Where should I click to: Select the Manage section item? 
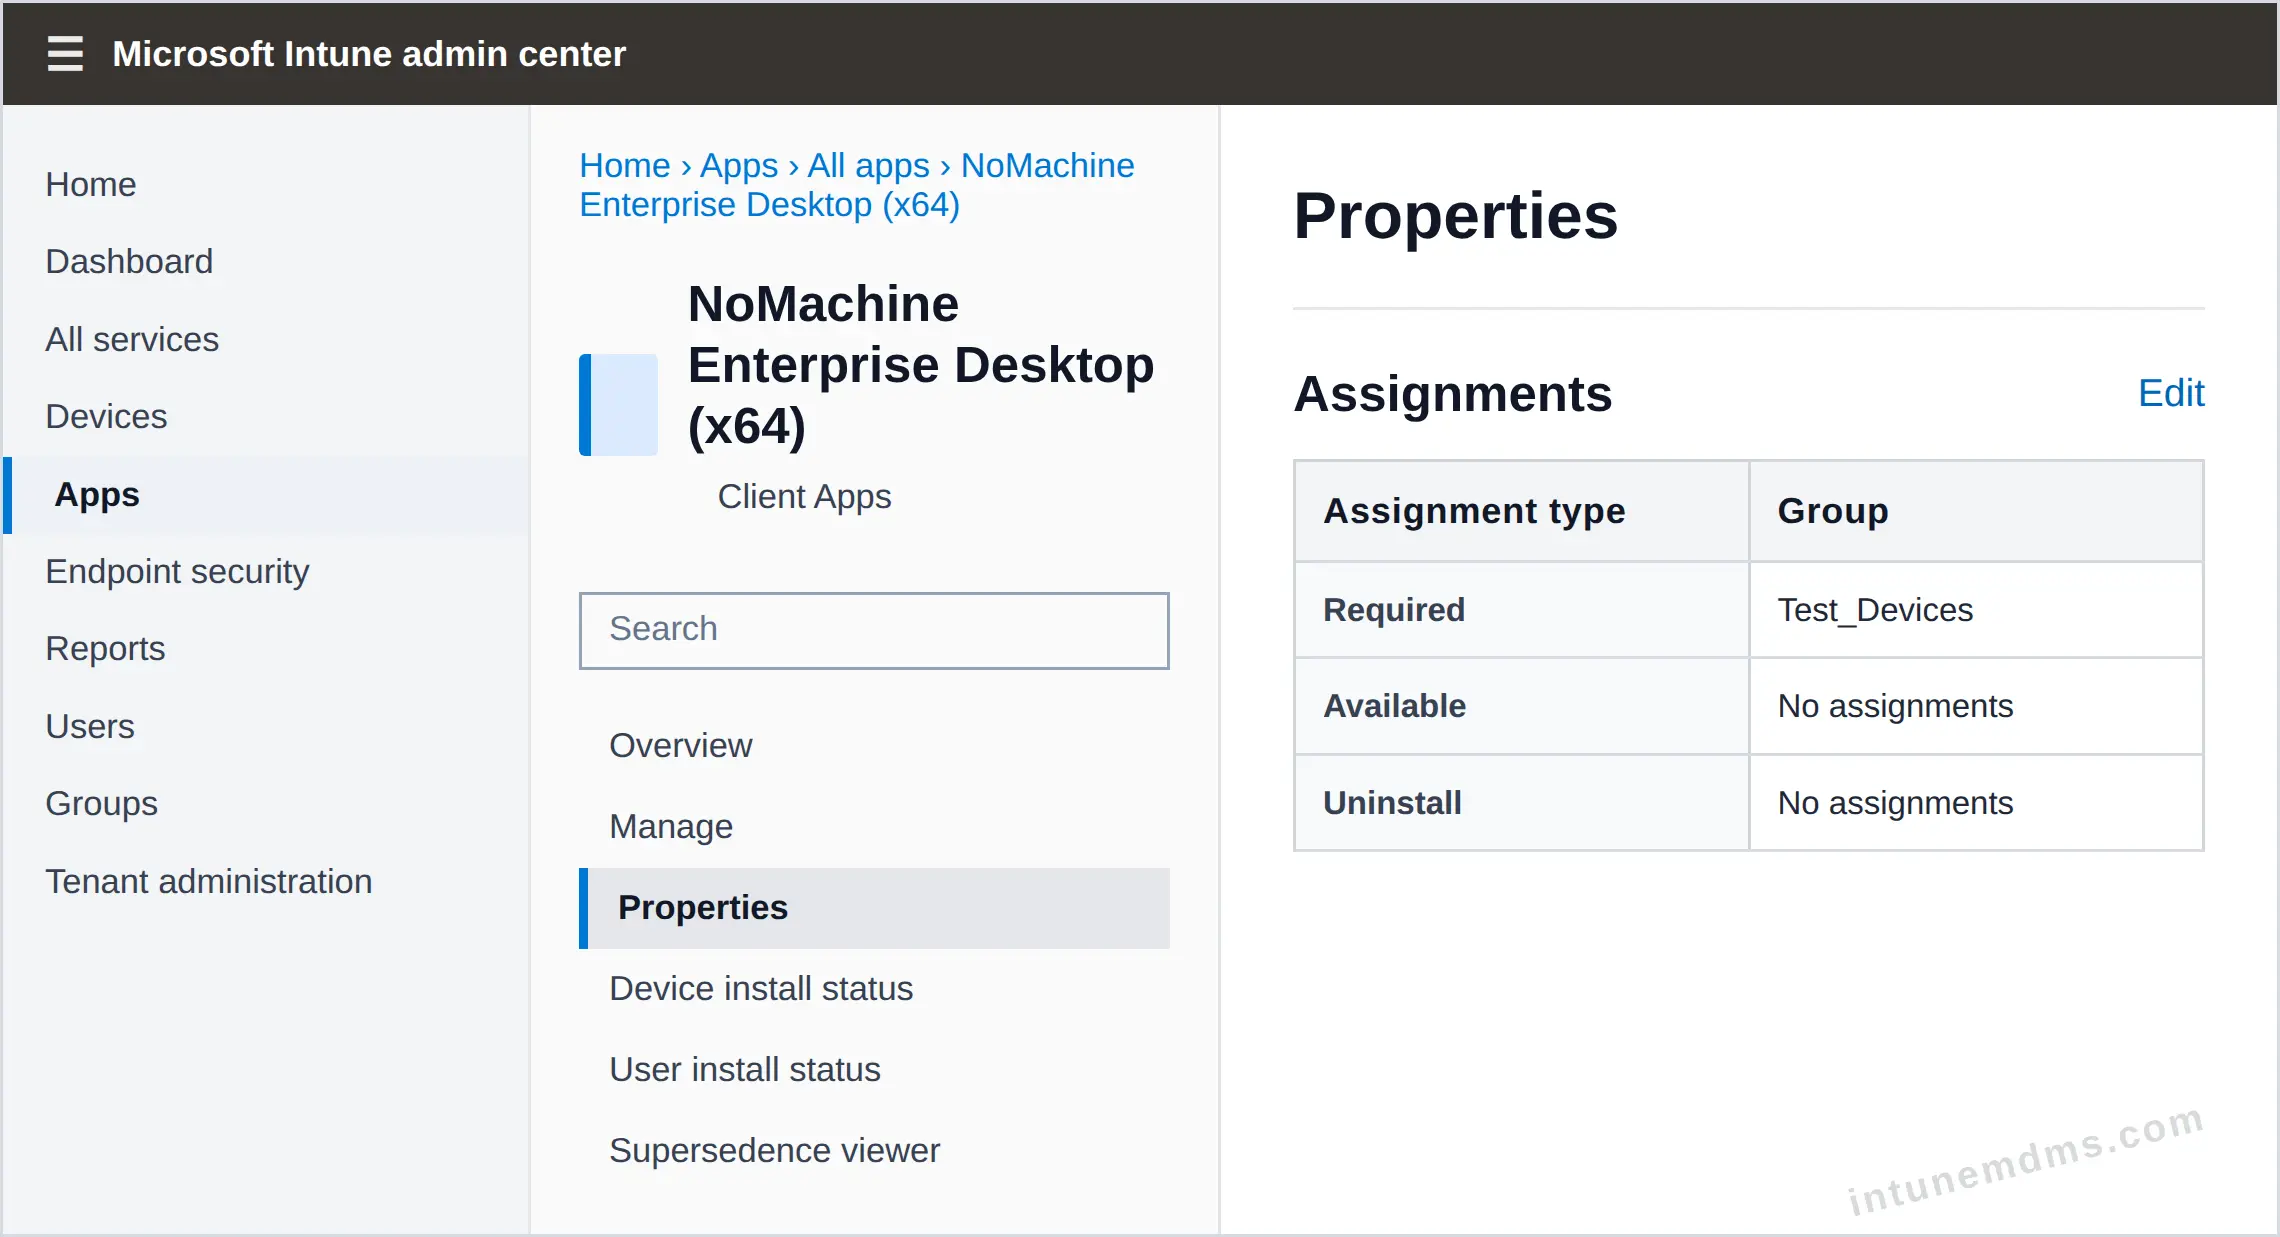point(874,826)
